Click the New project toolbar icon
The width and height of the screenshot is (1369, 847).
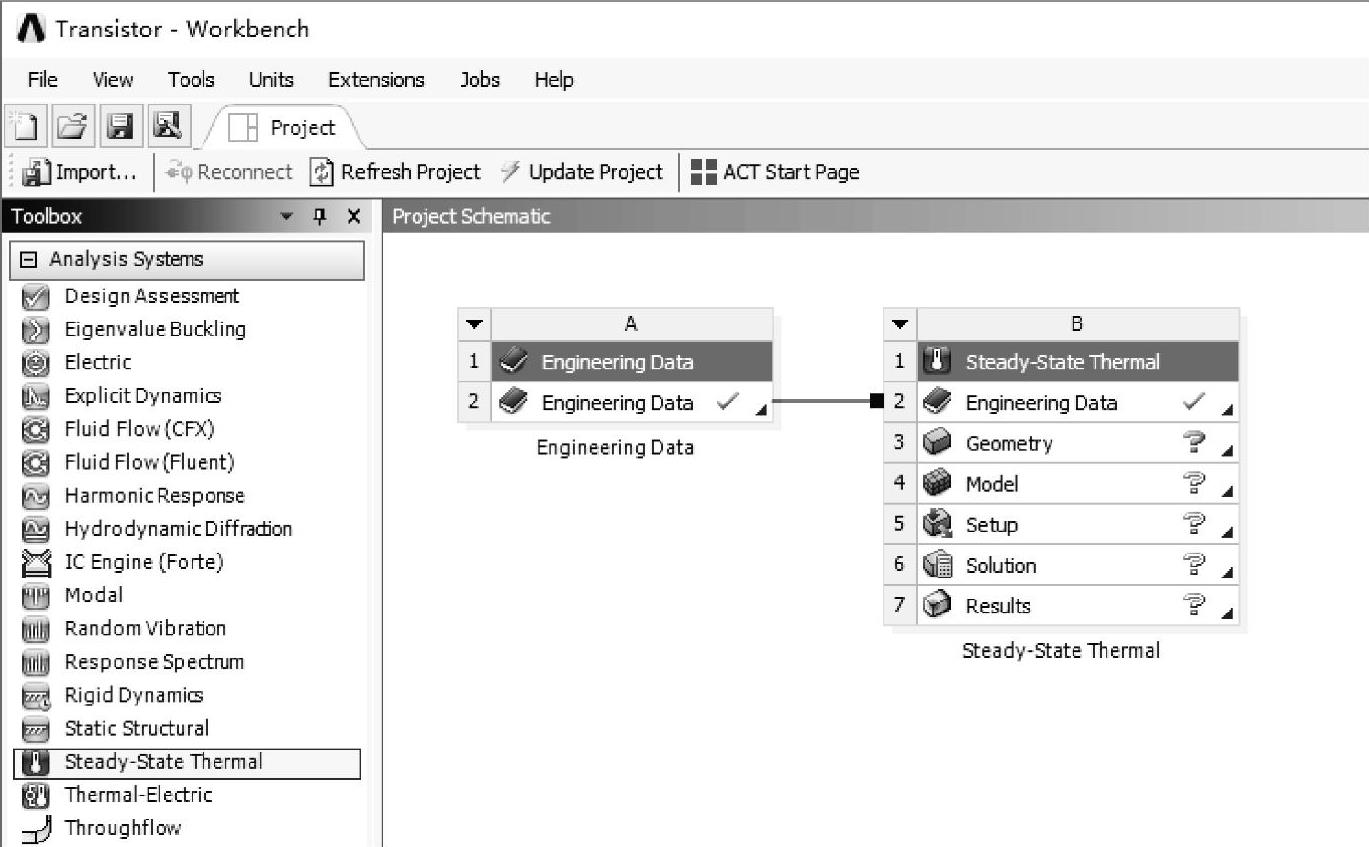pos(24,127)
